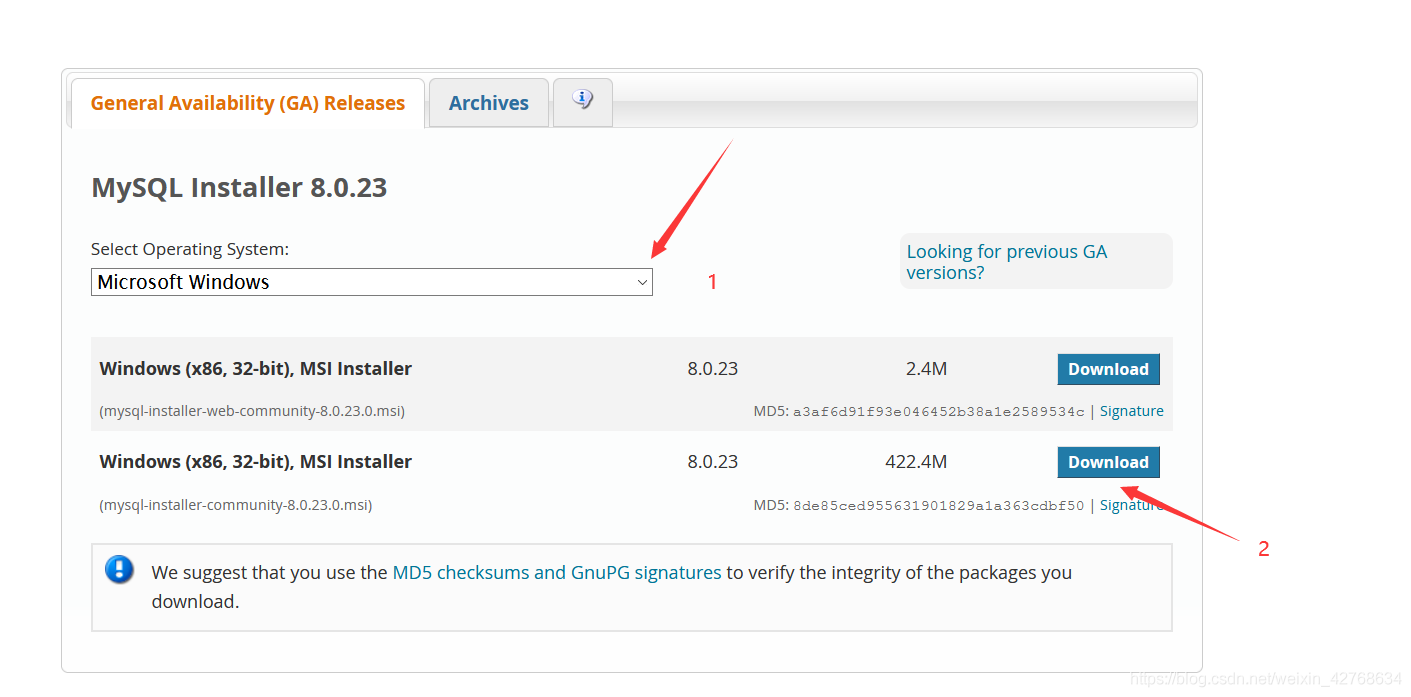The height and width of the screenshot is (697, 1411).
Task: Select filename text mysql-installer-community-8.0.23.0.msi
Action: click(x=236, y=505)
